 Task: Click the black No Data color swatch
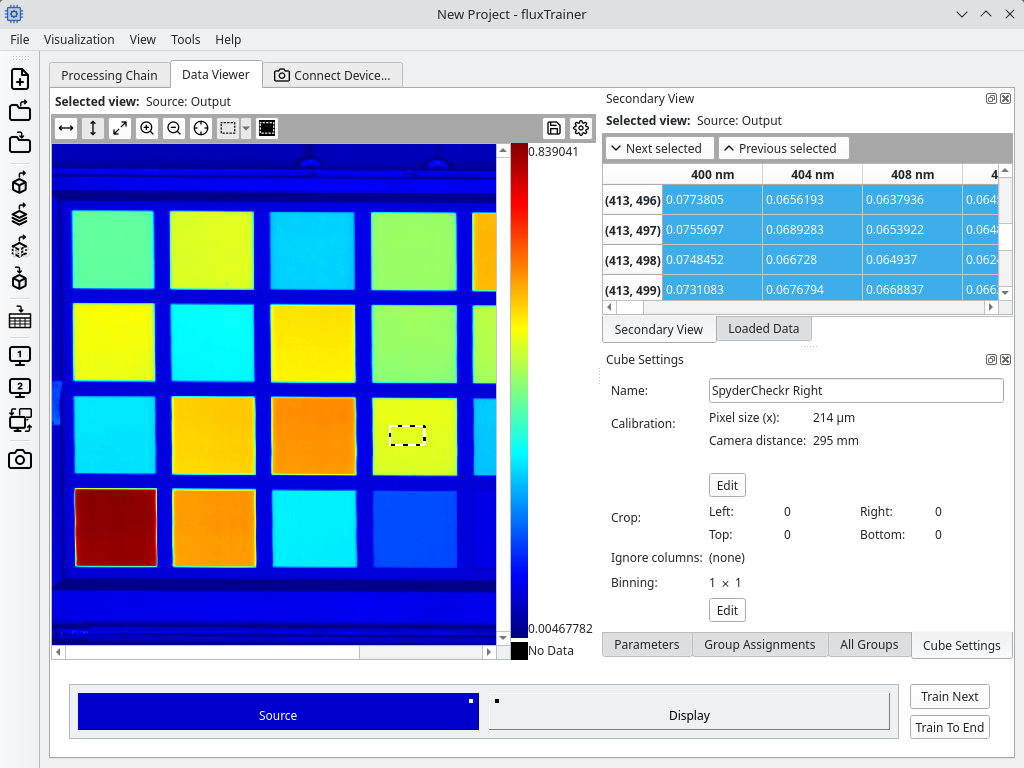click(x=519, y=650)
